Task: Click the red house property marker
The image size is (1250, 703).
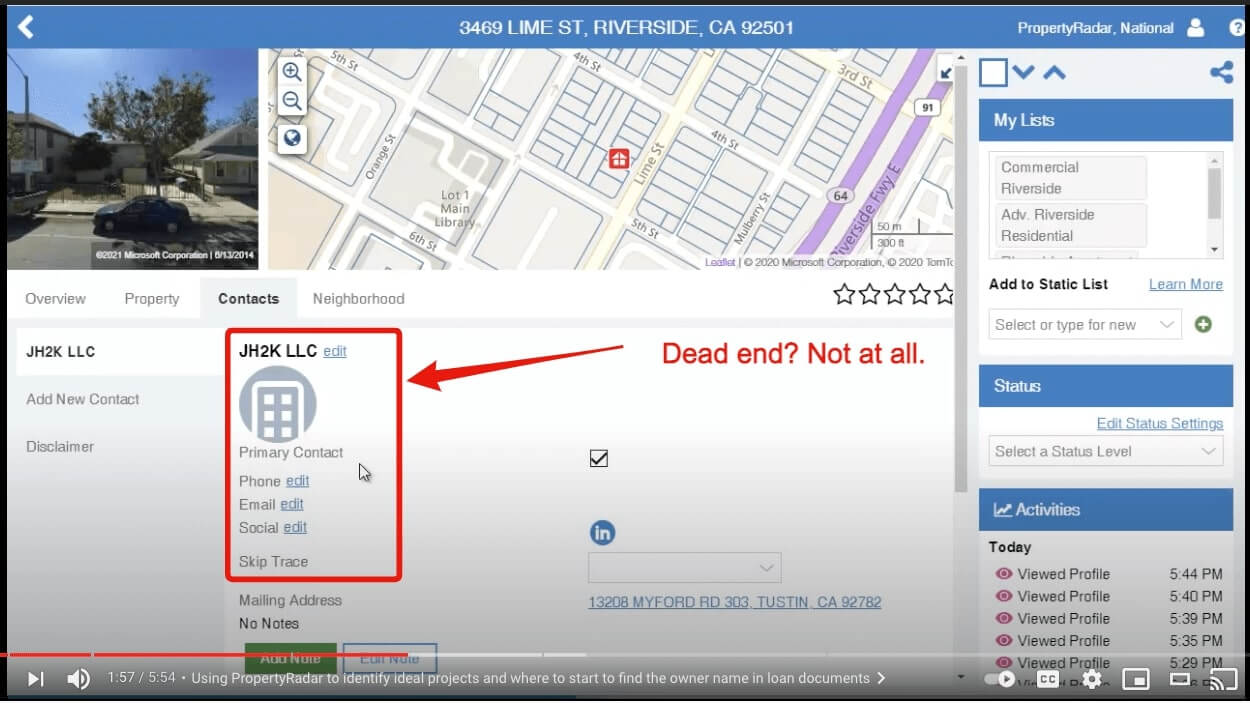Action: click(x=619, y=158)
